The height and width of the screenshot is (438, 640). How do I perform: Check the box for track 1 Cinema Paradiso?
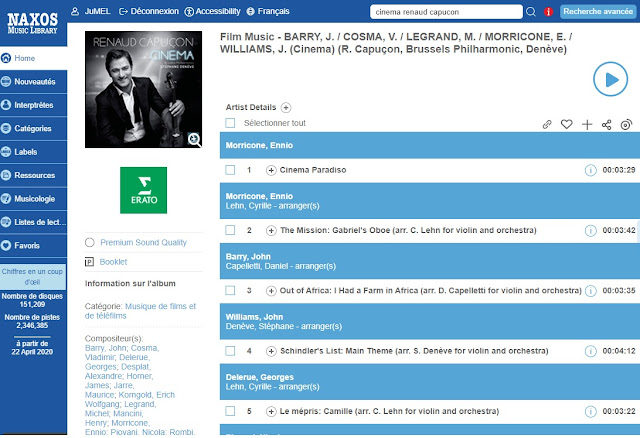click(x=230, y=170)
